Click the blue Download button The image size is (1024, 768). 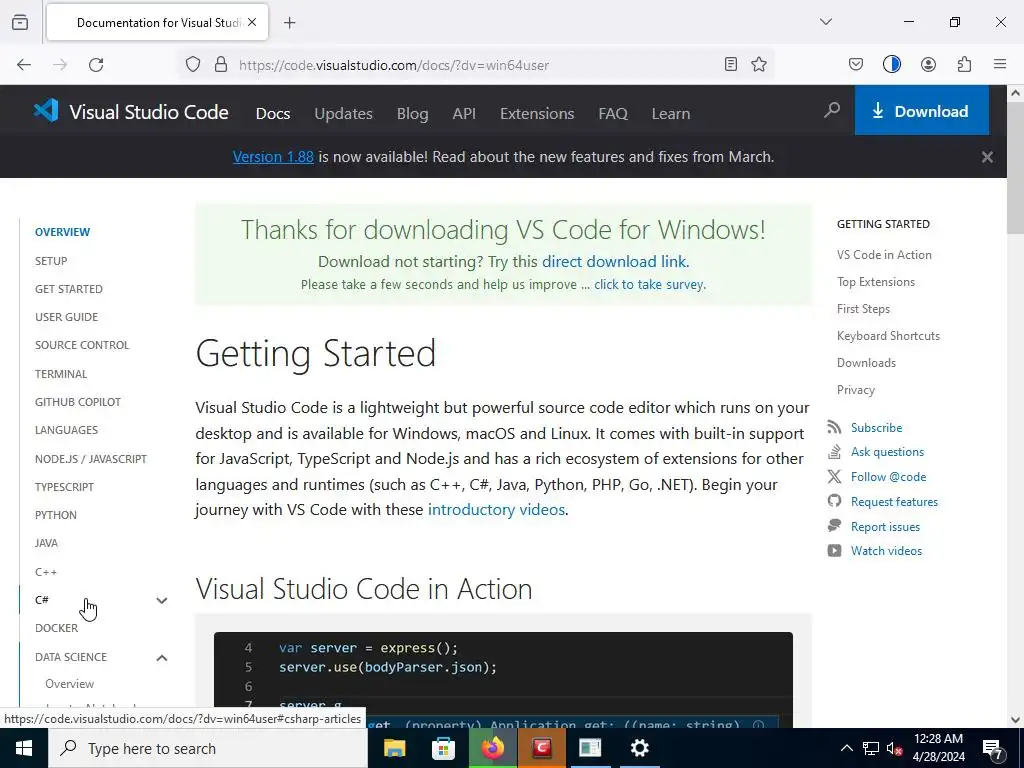(921, 111)
